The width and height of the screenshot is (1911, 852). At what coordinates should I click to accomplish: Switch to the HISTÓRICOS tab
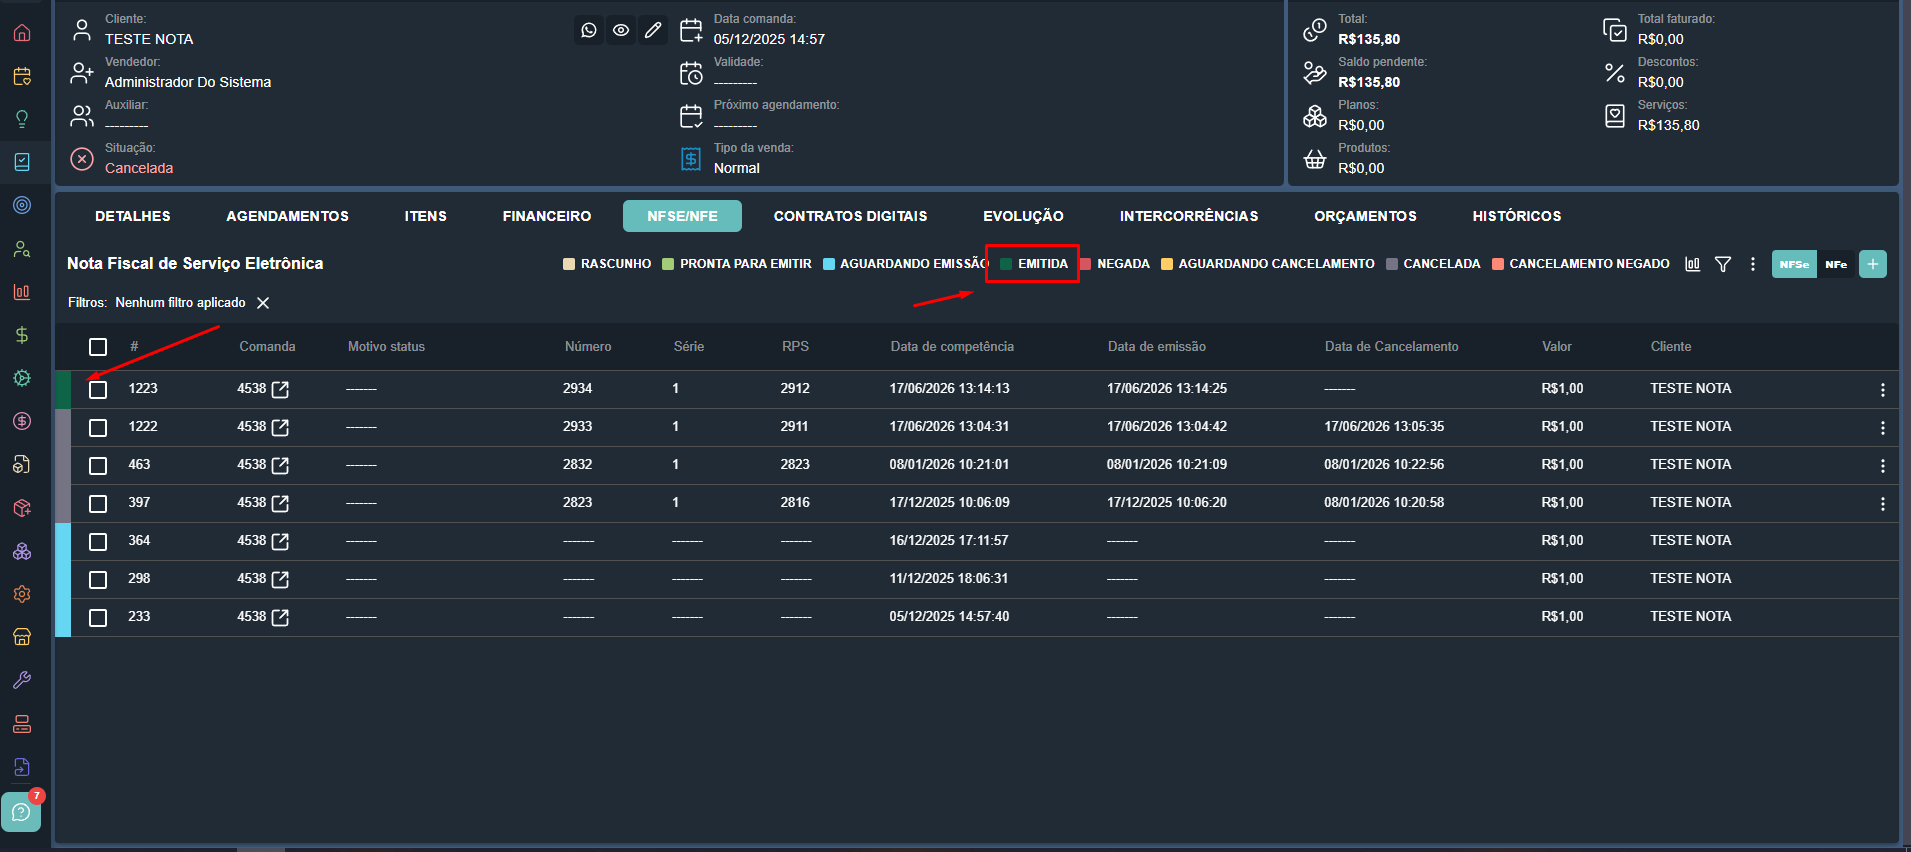coord(1517,216)
